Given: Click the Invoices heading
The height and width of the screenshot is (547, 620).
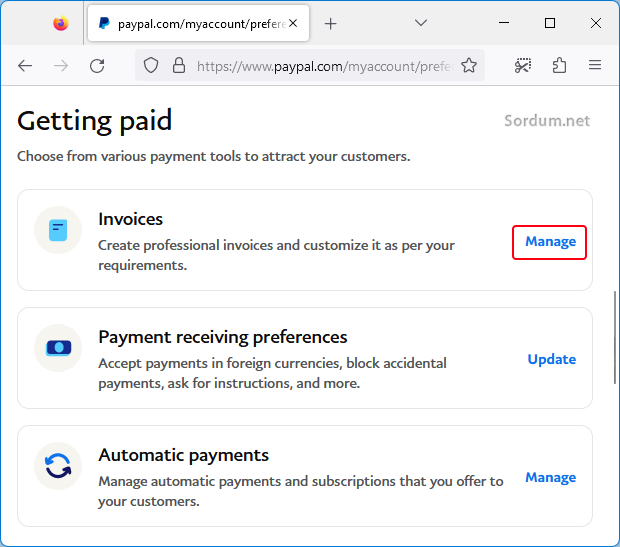Looking at the screenshot, I should 130,219.
